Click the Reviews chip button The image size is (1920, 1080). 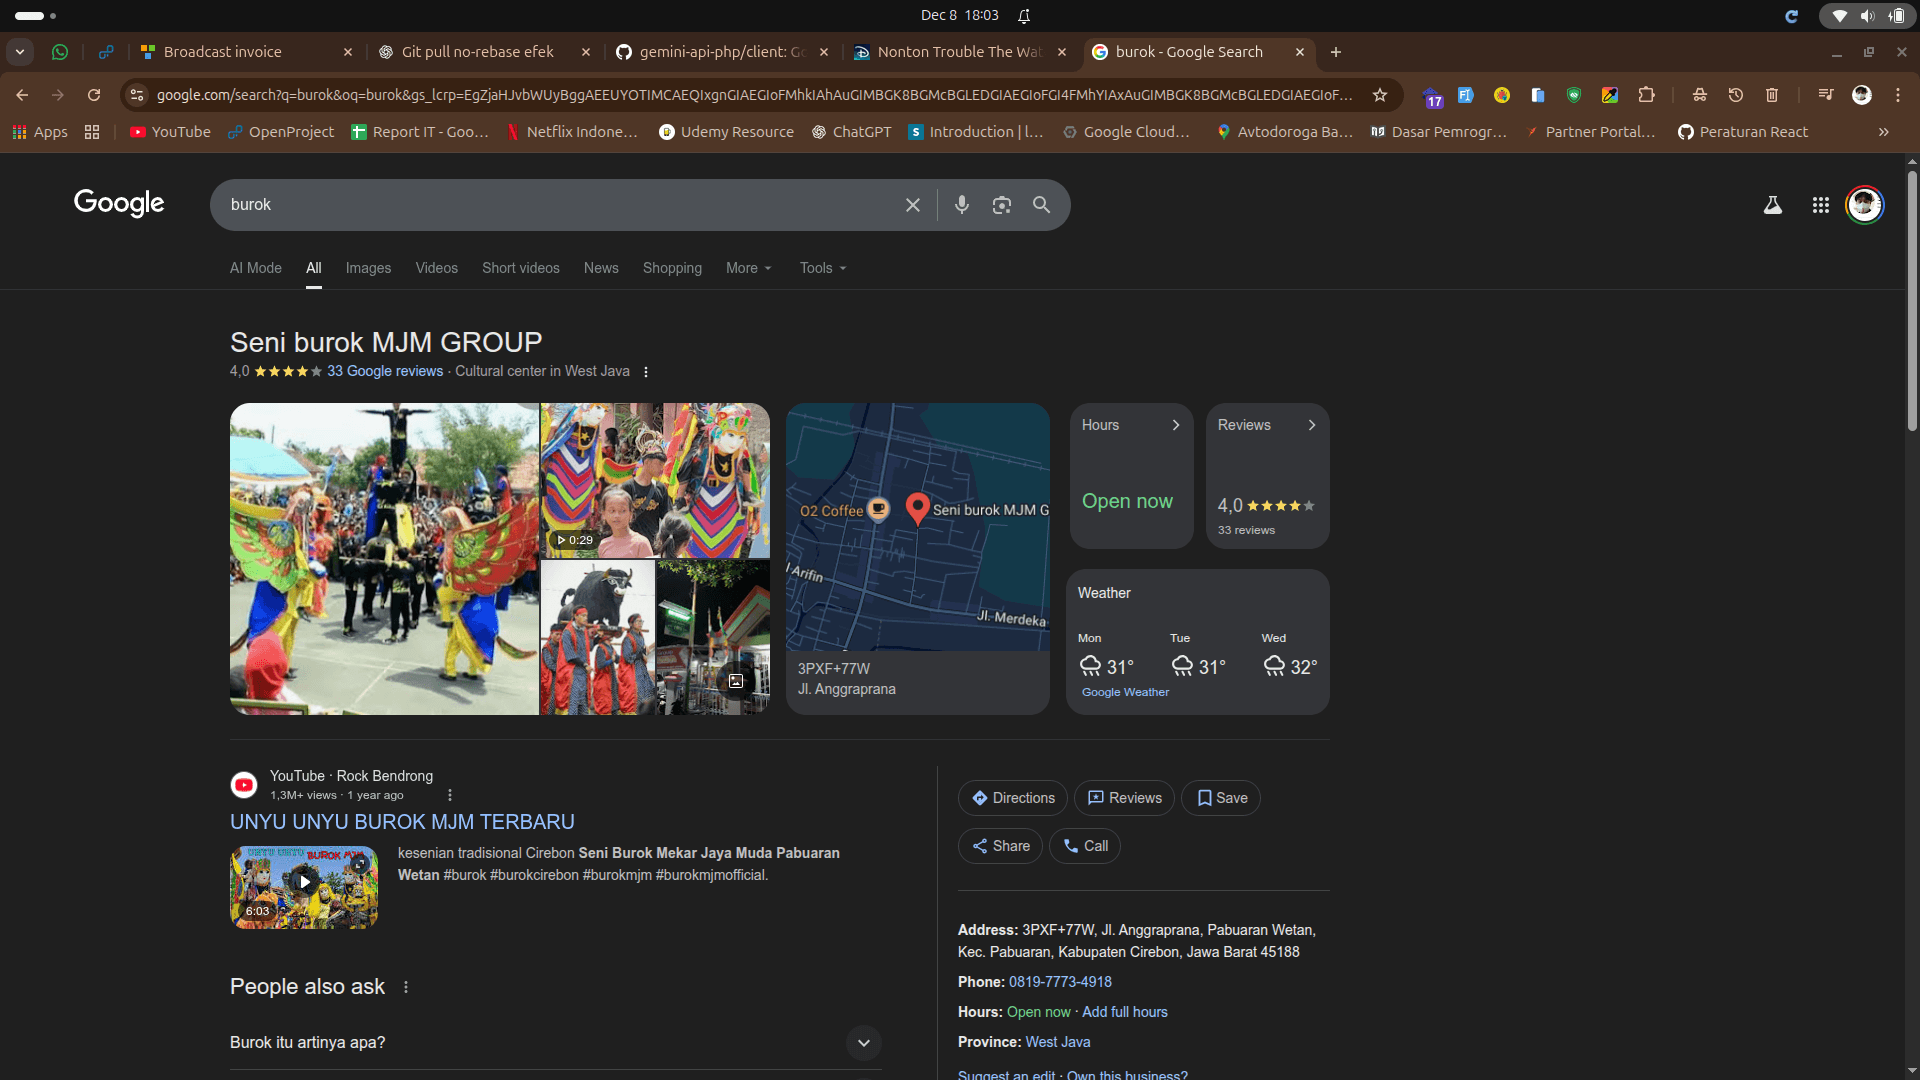pyautogui.click(x=1124, y=798)
